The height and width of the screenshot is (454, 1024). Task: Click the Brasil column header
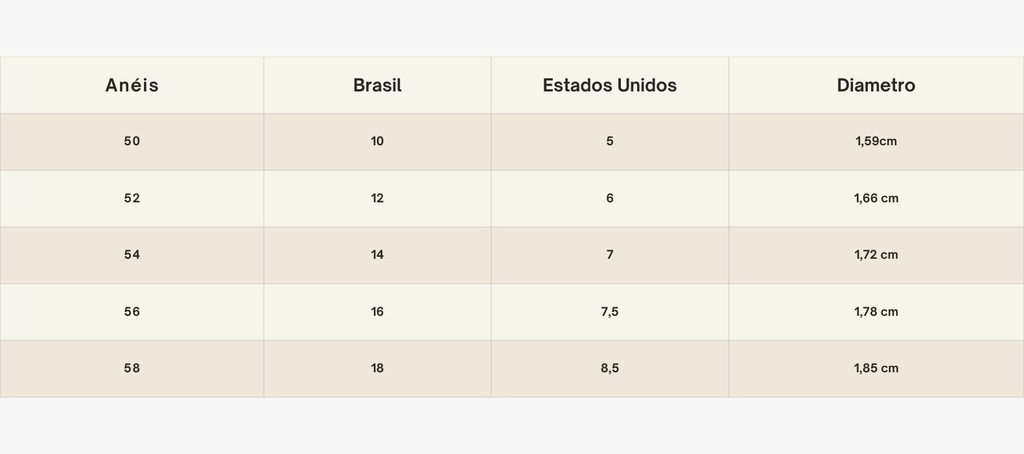[x=377, y=85]
